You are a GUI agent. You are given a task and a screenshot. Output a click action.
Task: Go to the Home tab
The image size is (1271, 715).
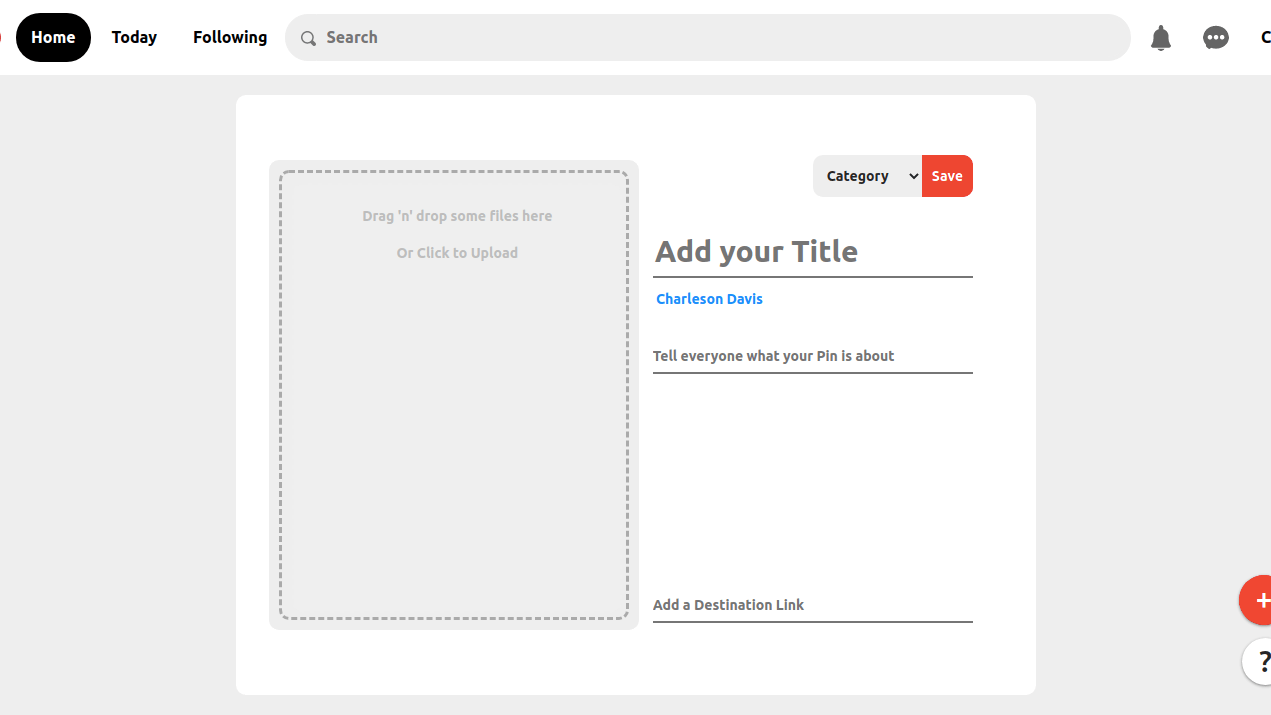tap(53, 38)
